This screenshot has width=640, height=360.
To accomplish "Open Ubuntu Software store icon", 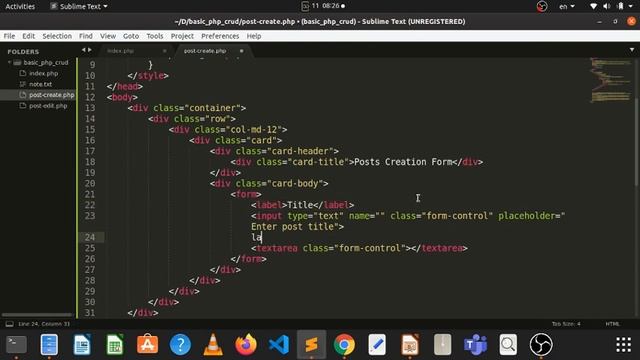I will click(147, 345).
